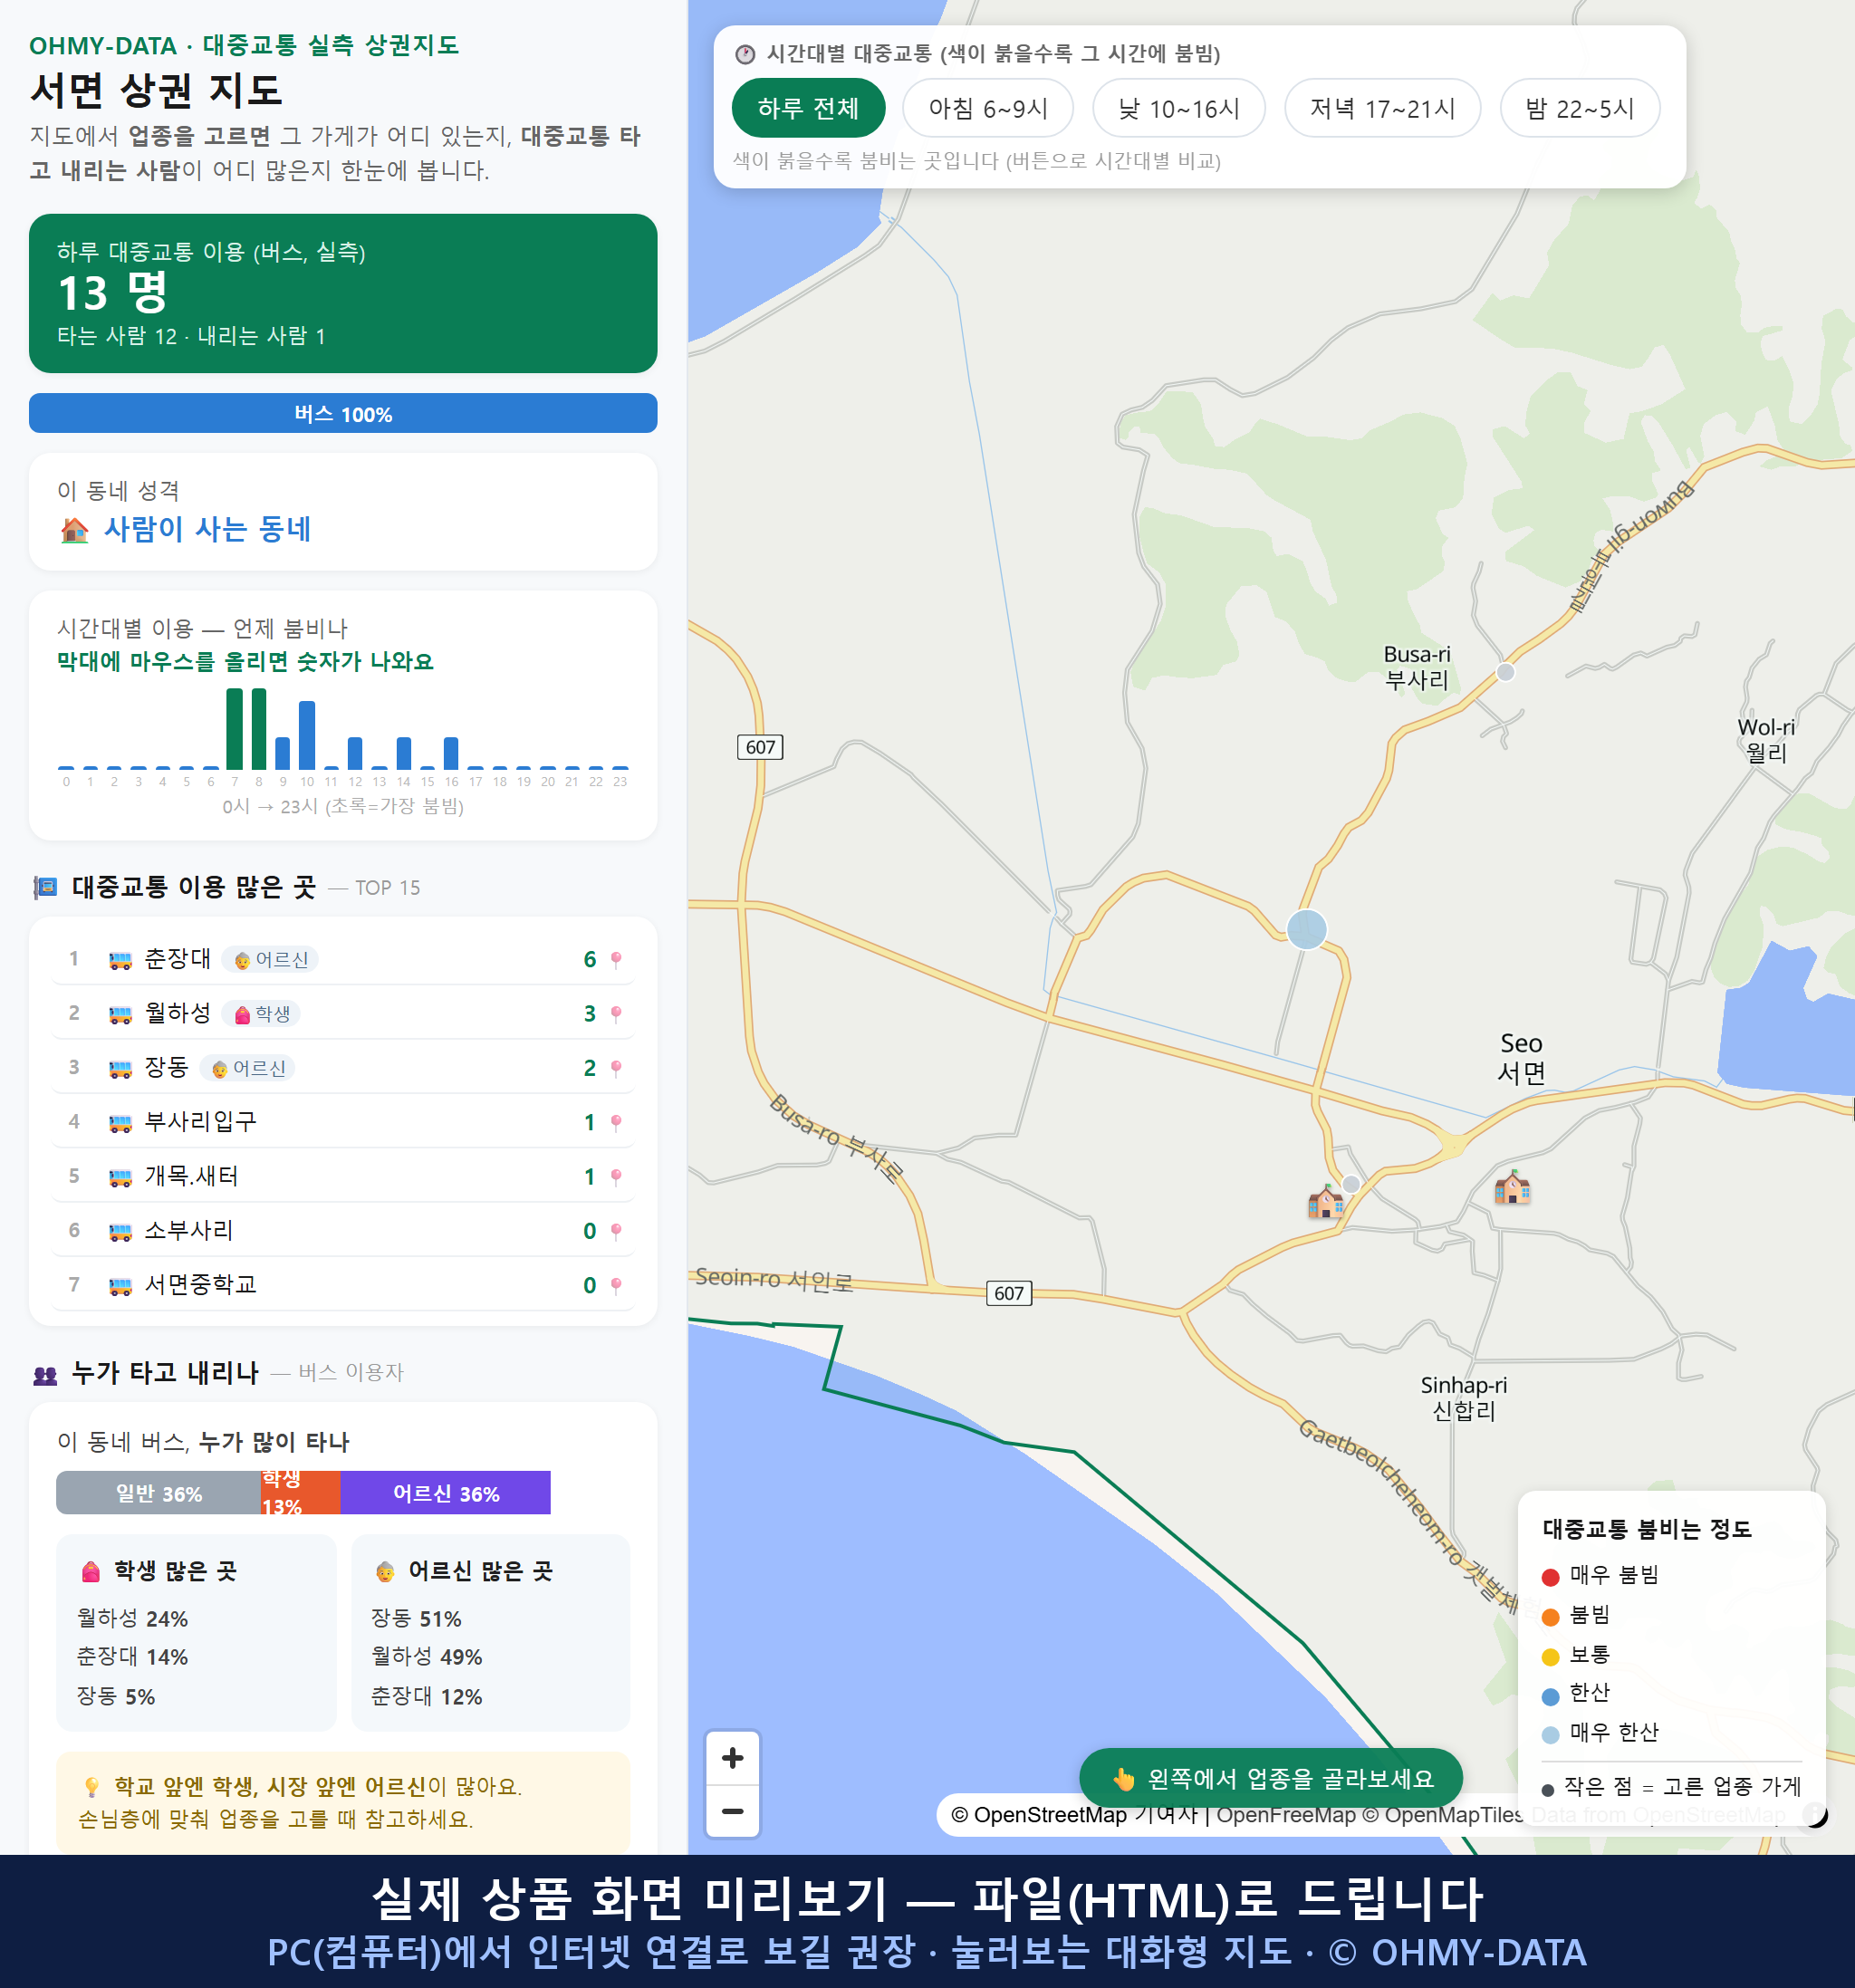Click the bus icon beside 춘장대
The image size is (1855, 1988).
point(120,960)
